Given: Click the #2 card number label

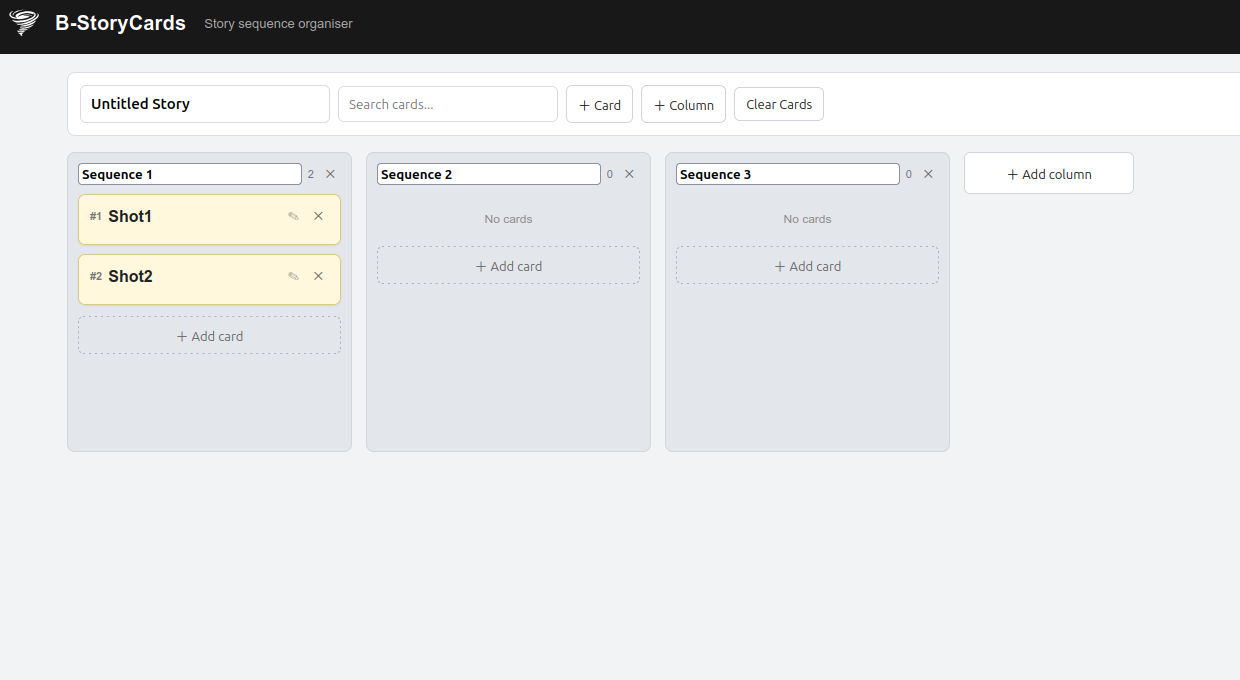Looking at the screenshot, I should (x=96, y=276).
